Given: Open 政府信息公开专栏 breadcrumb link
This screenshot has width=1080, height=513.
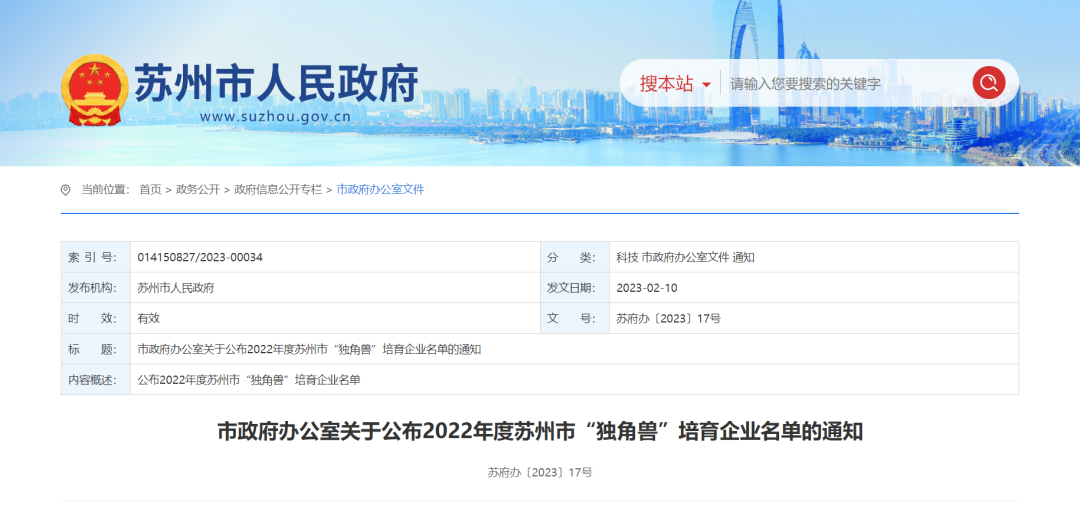Looking at the screenshot, I should (278, 189).
